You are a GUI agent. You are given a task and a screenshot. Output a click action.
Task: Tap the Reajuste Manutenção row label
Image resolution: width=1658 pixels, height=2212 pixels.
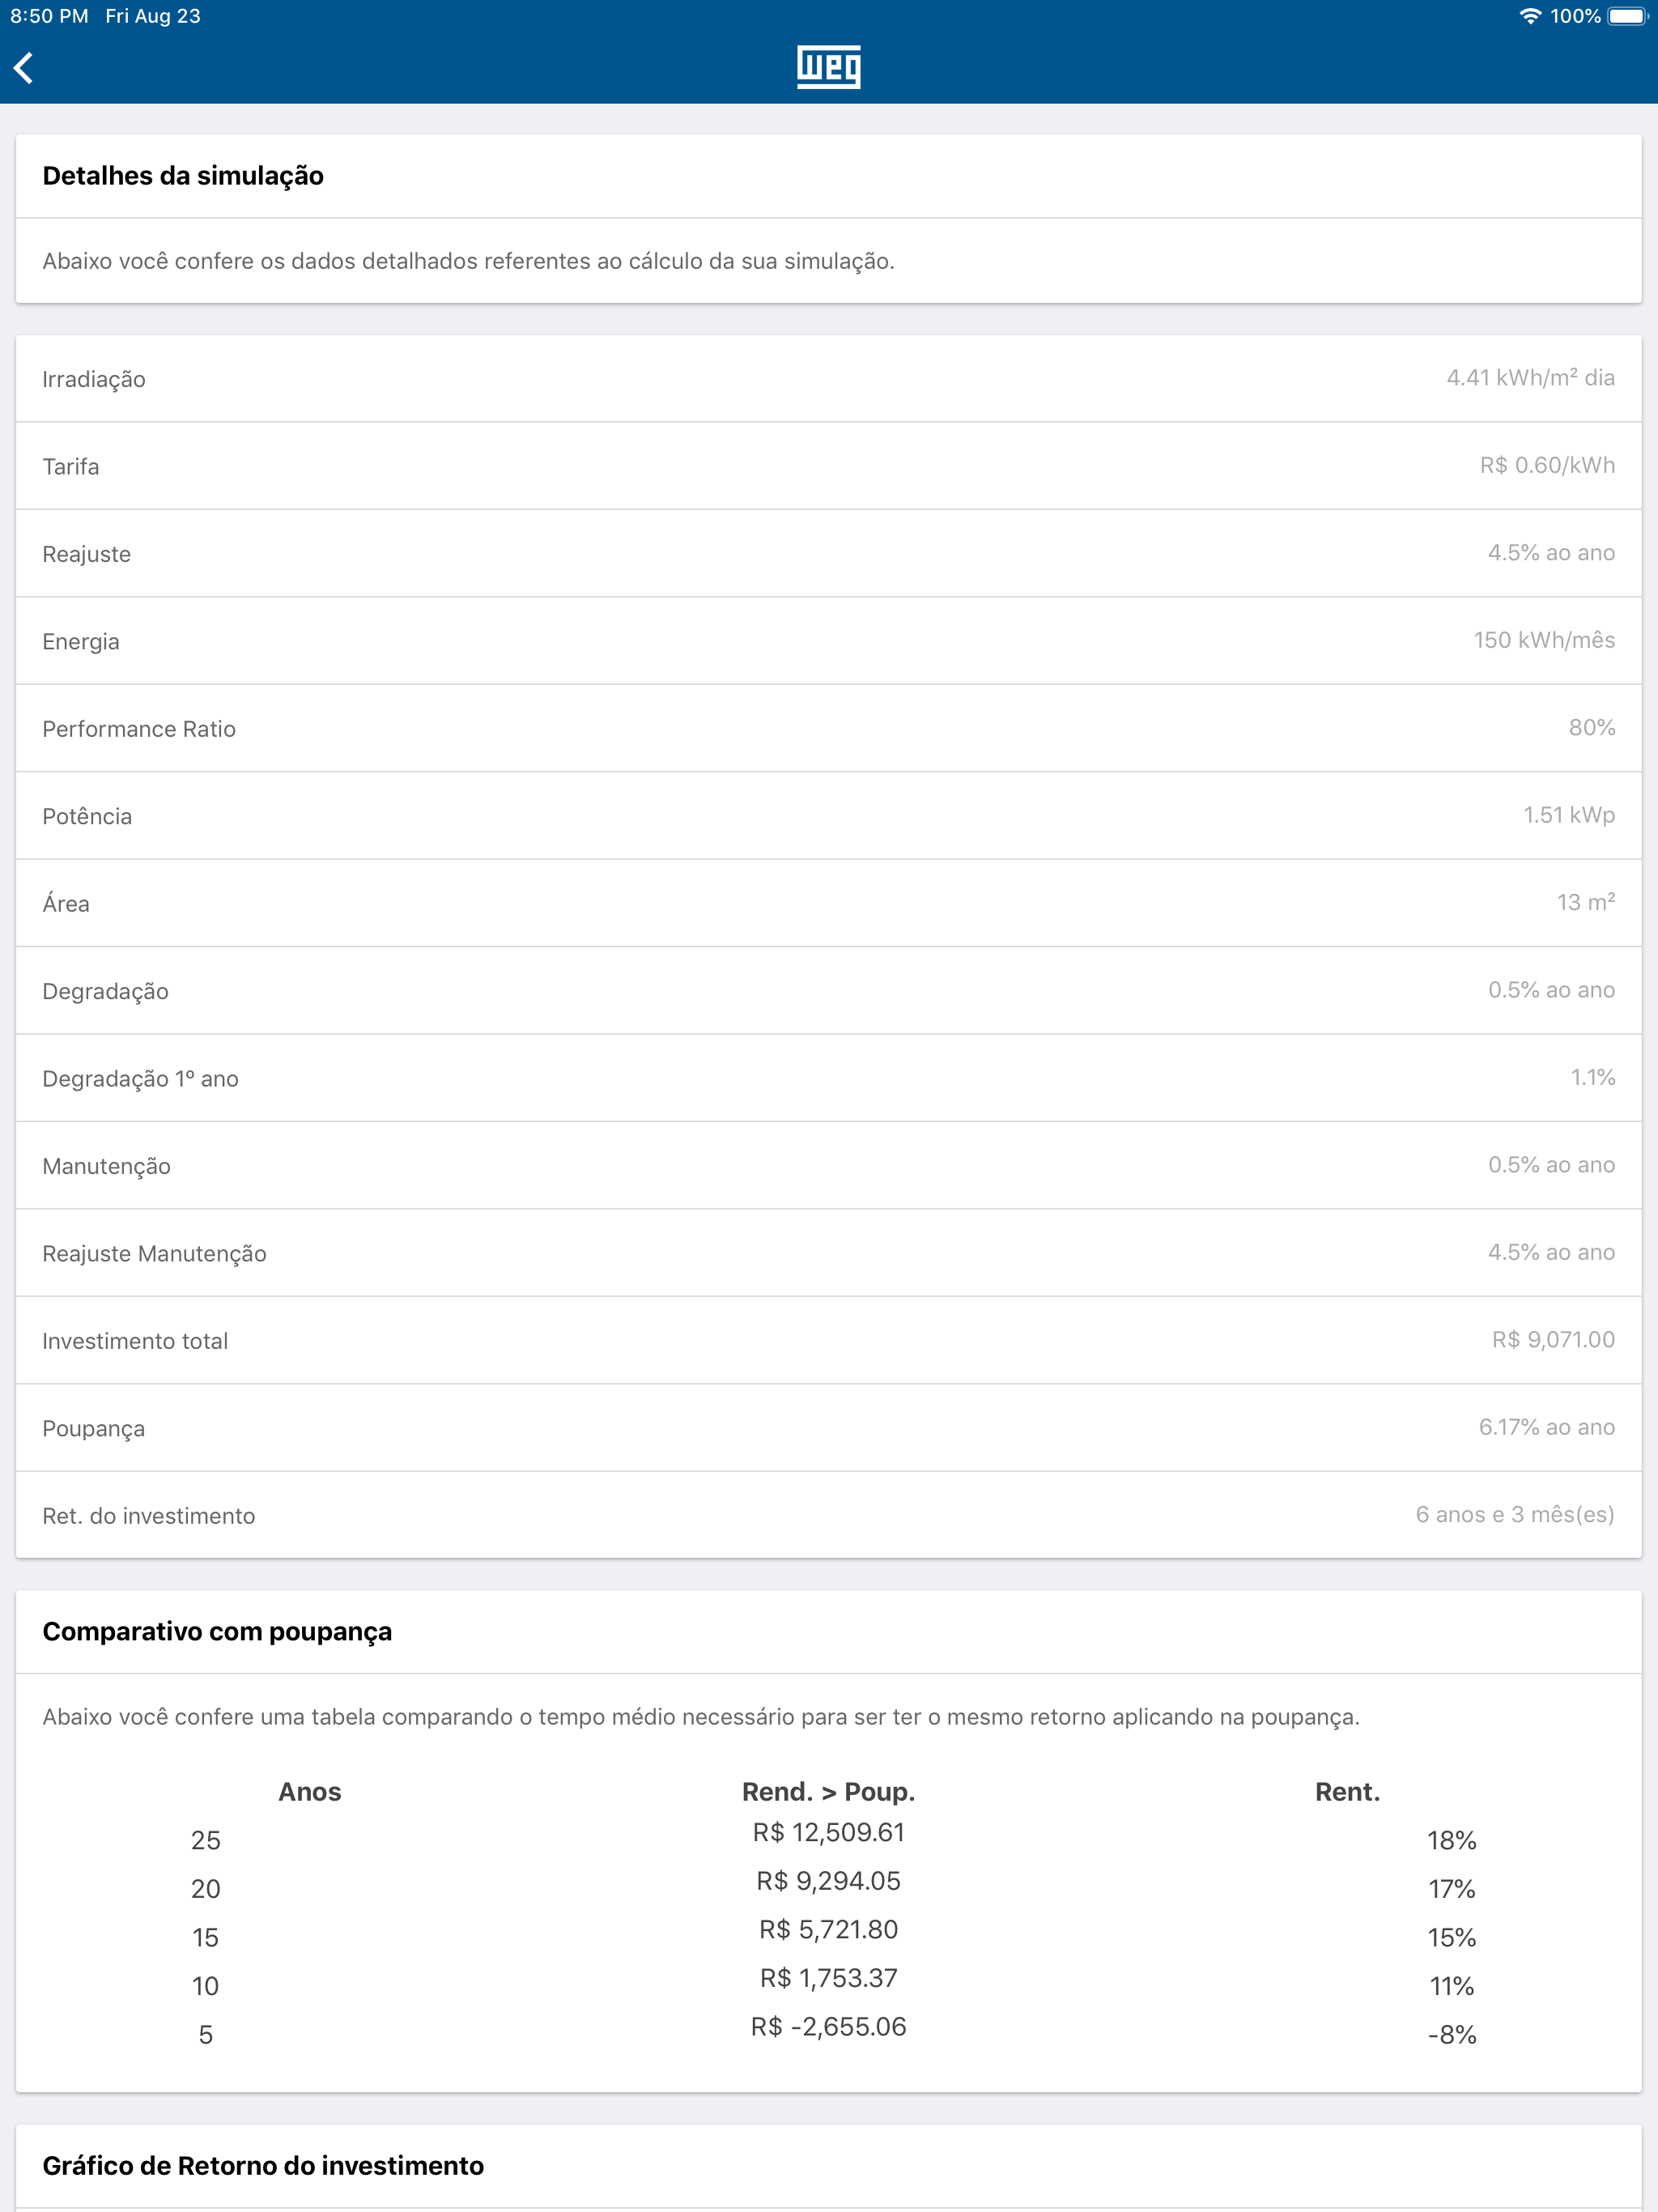(x=154, y=1254)
